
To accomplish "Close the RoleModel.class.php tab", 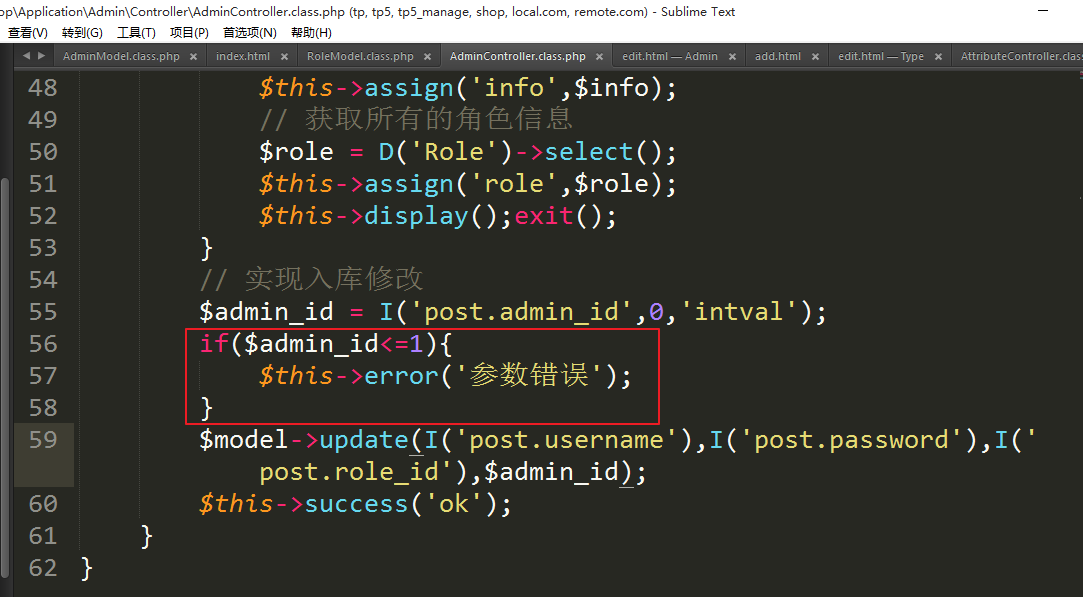I will (x=426, y=57).
